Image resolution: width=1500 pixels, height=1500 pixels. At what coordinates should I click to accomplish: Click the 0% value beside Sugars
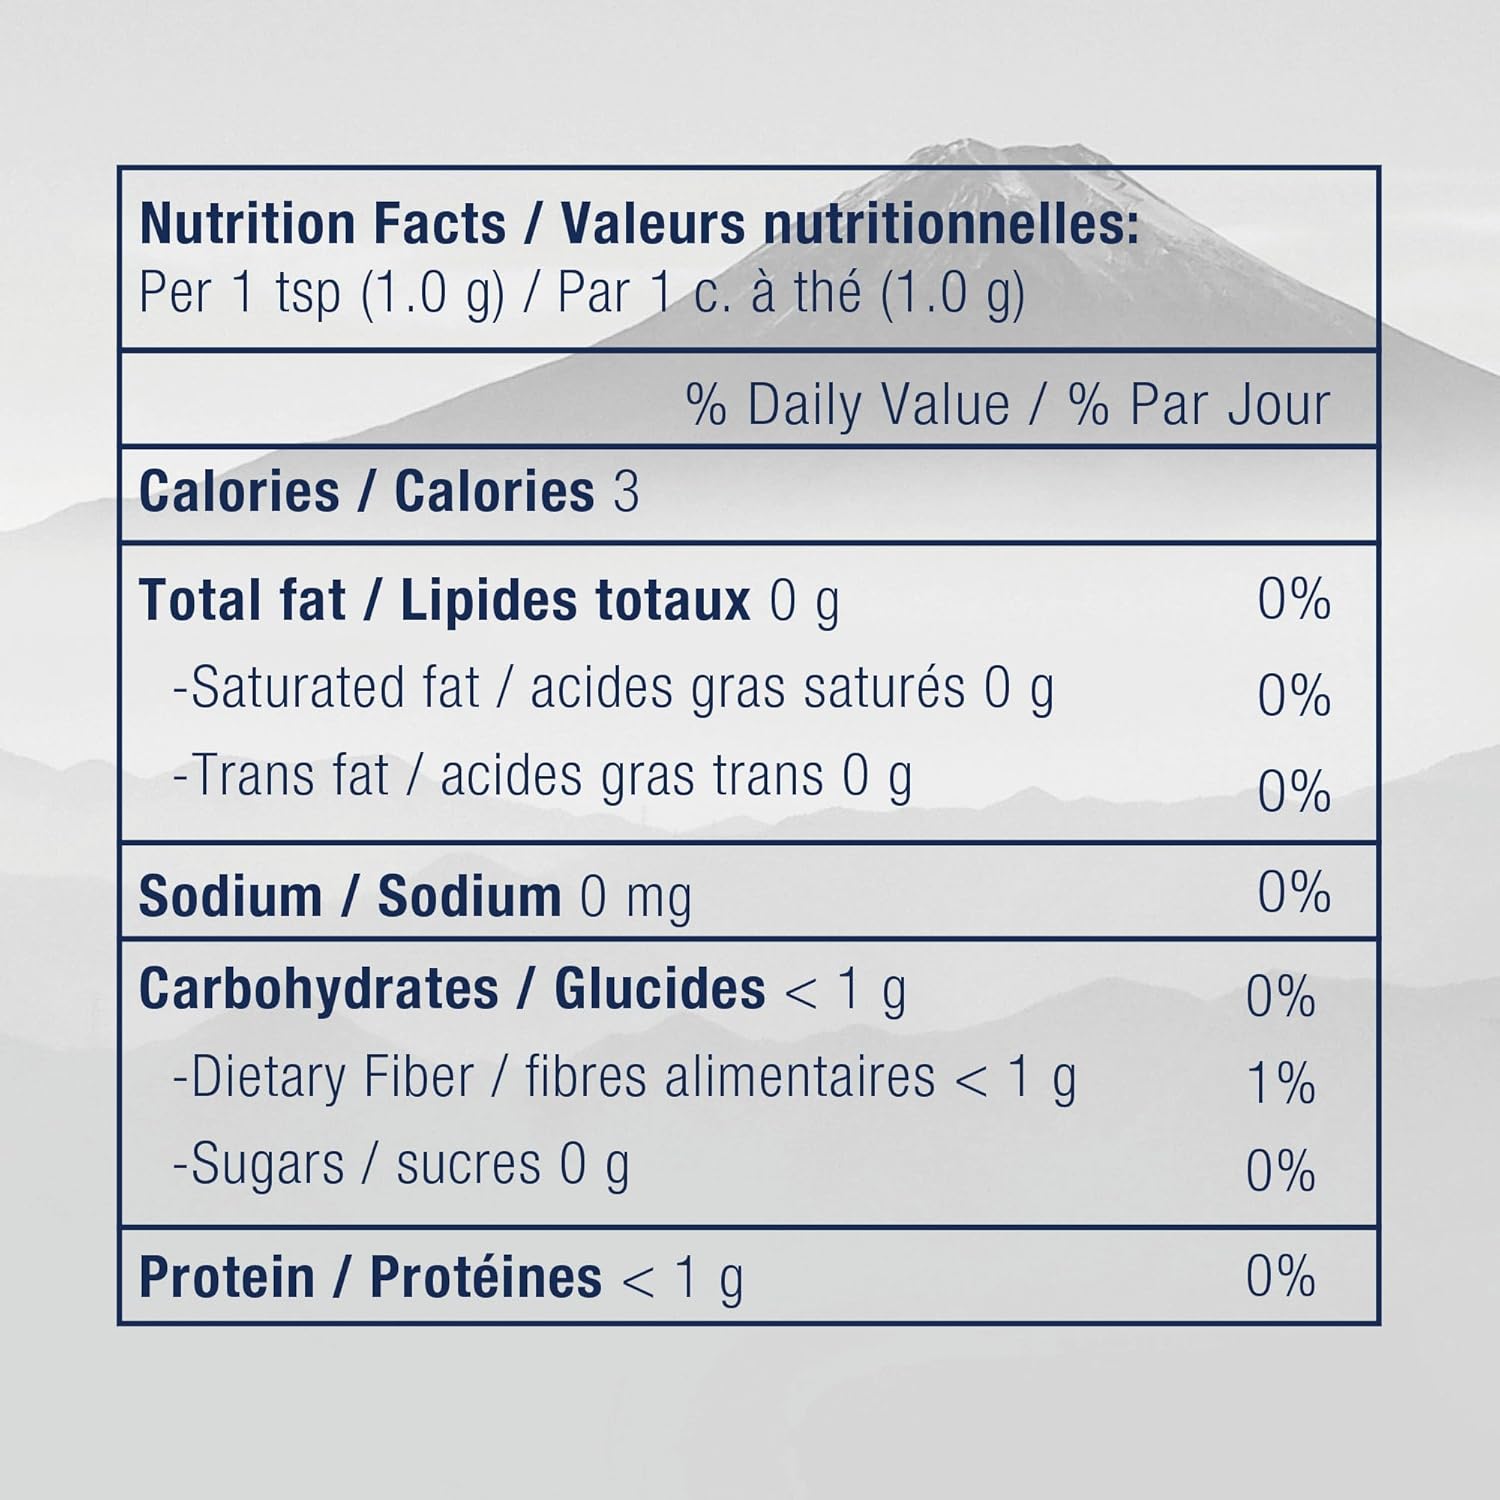coord(1281,1170)
